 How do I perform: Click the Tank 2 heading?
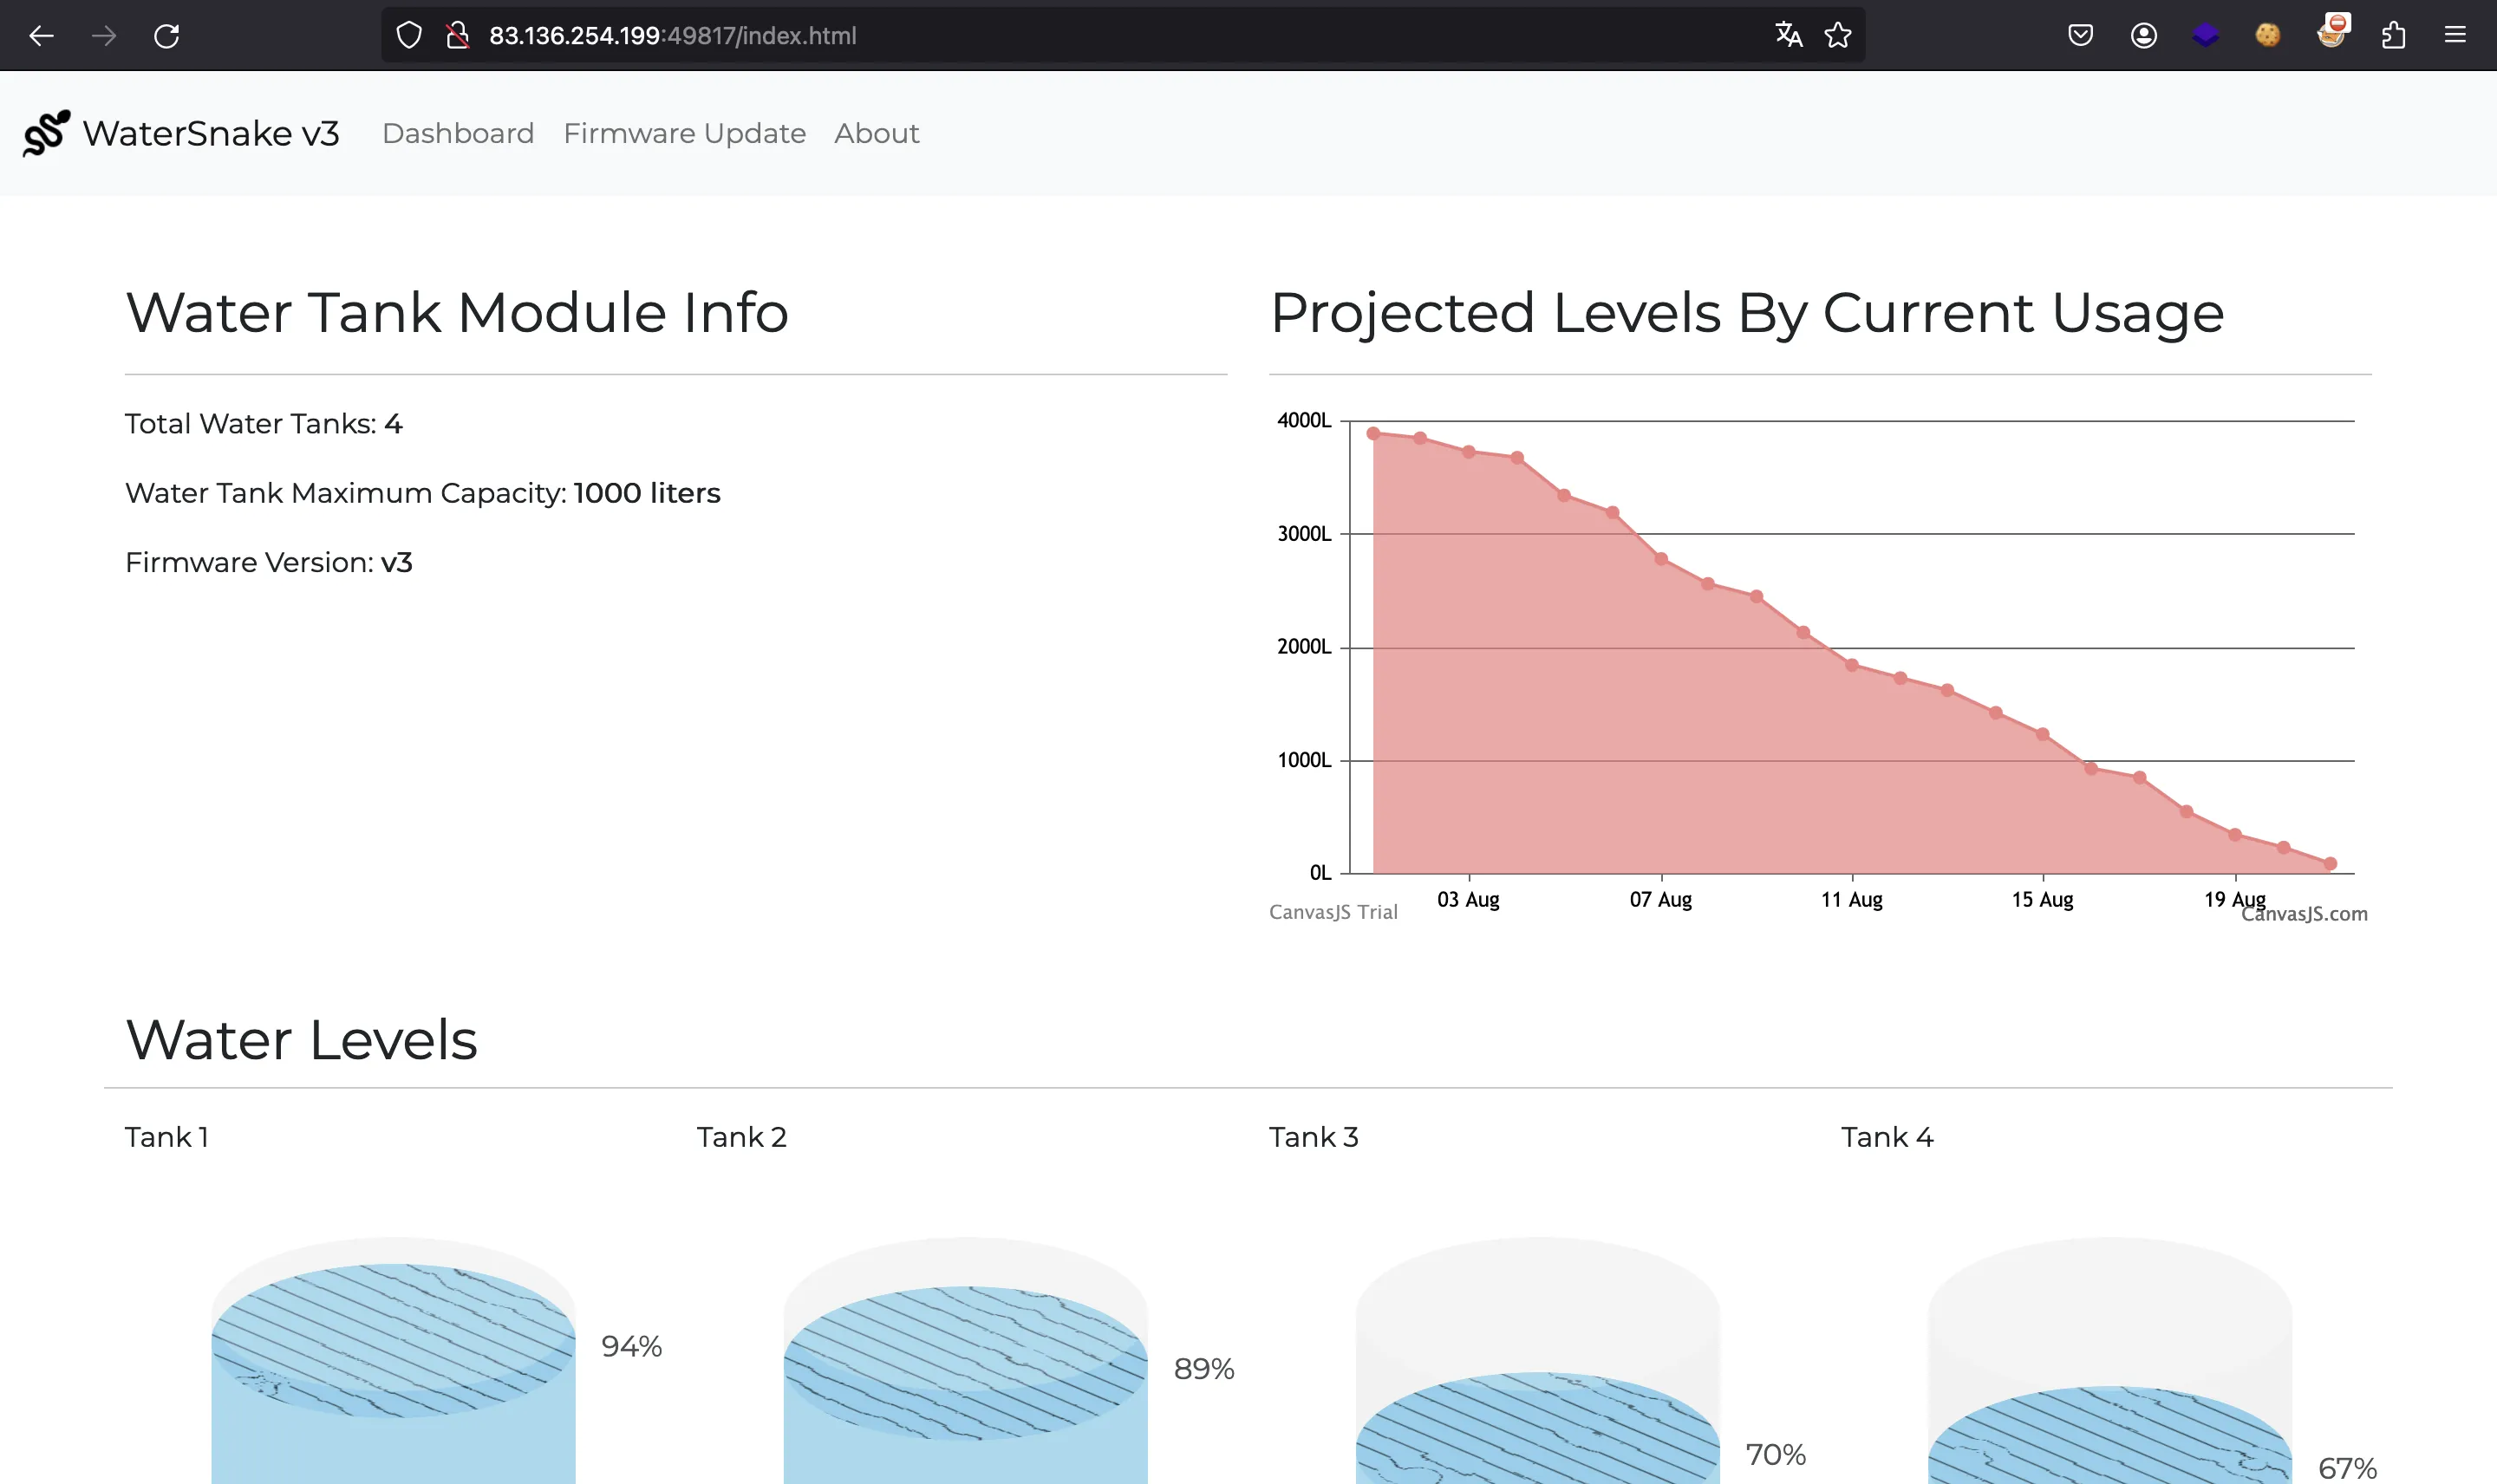[742, 1137]
